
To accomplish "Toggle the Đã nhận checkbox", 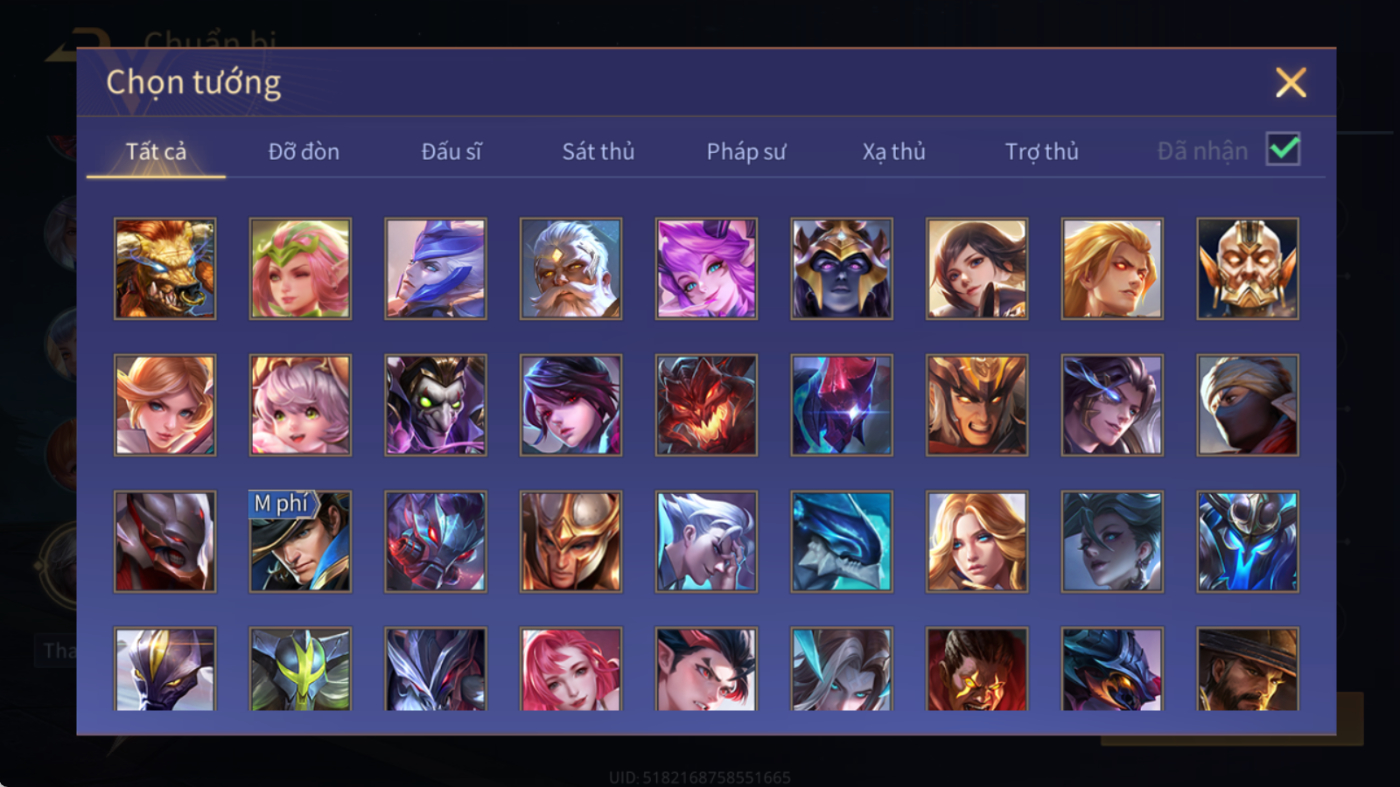I will point(1283,149).
